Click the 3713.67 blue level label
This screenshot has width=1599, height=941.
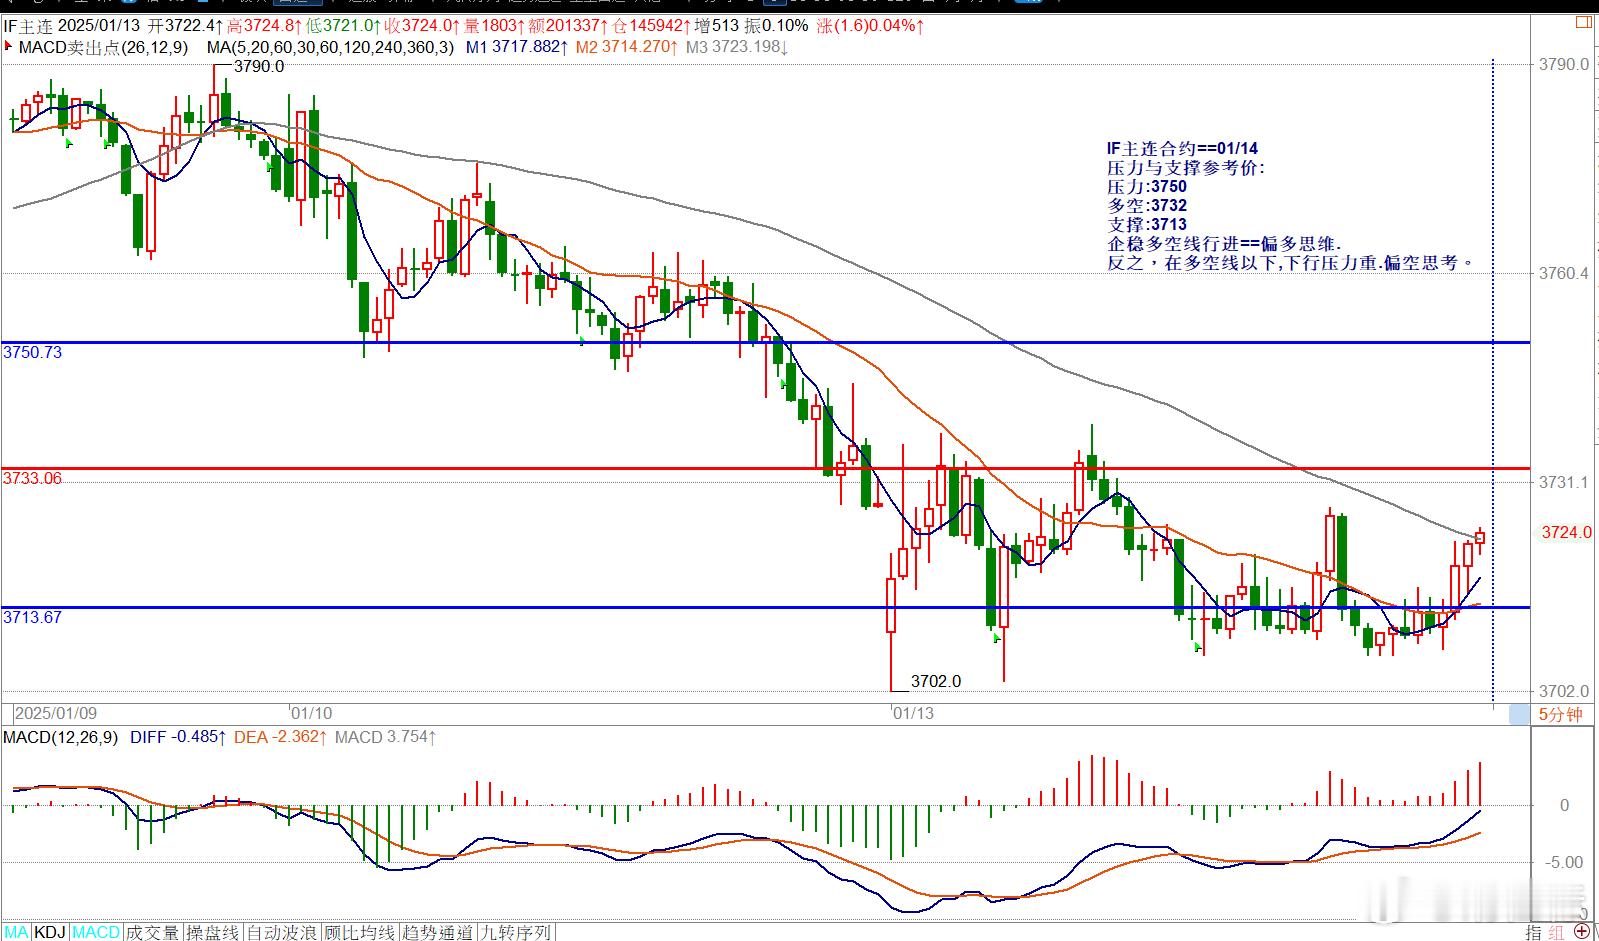coord(32,617)
